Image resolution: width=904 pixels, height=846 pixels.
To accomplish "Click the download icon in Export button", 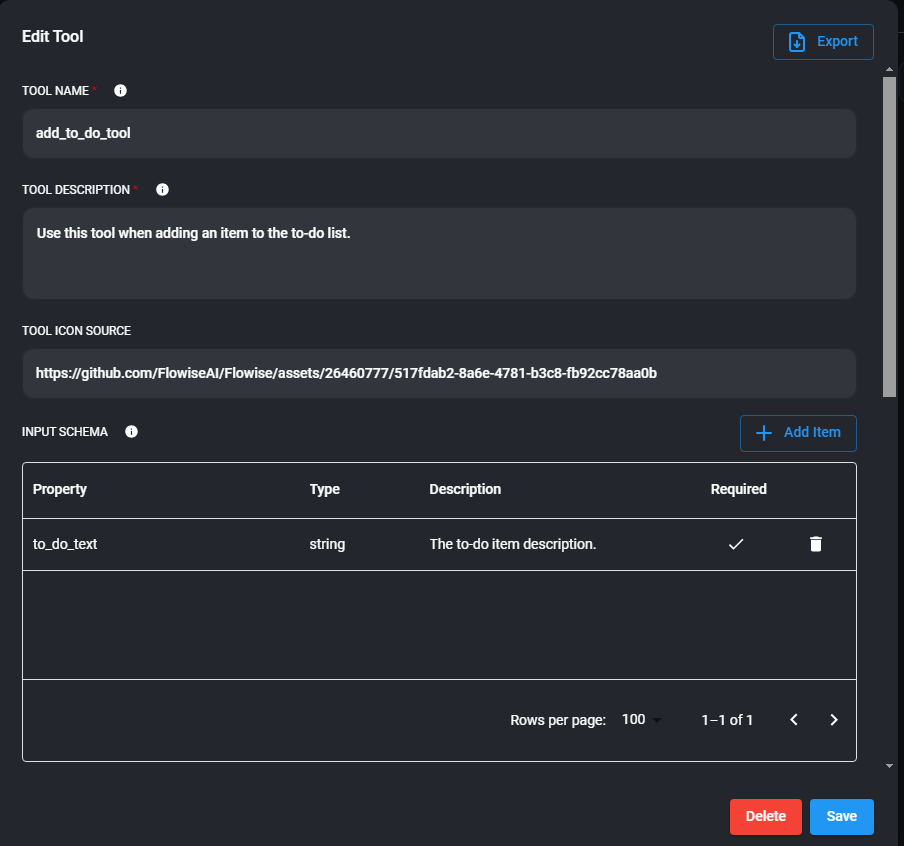I will click(x=797, y=42).
